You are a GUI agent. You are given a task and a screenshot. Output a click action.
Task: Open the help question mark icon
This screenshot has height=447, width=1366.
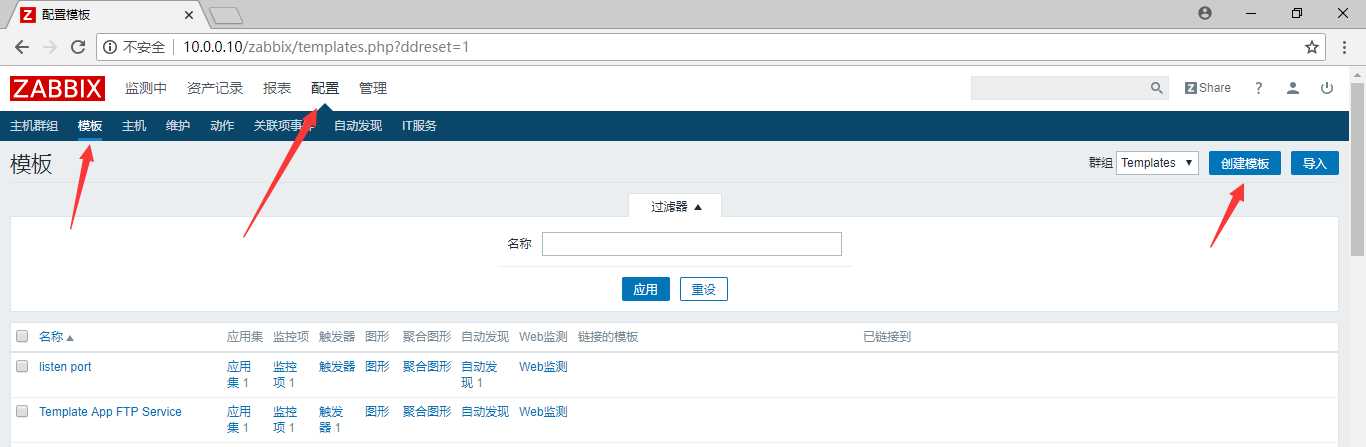[1259, 88]
